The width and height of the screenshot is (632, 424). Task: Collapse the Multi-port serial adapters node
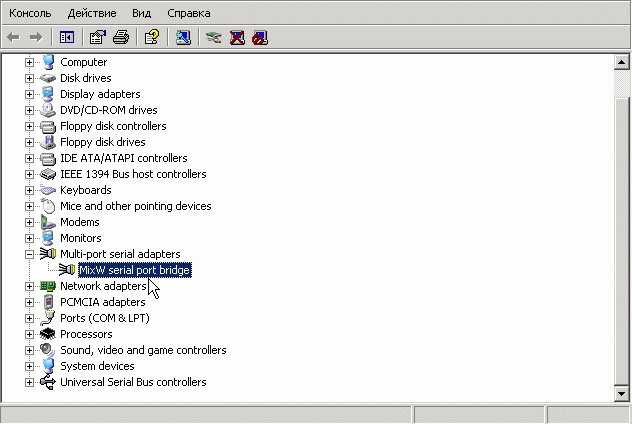29,254
